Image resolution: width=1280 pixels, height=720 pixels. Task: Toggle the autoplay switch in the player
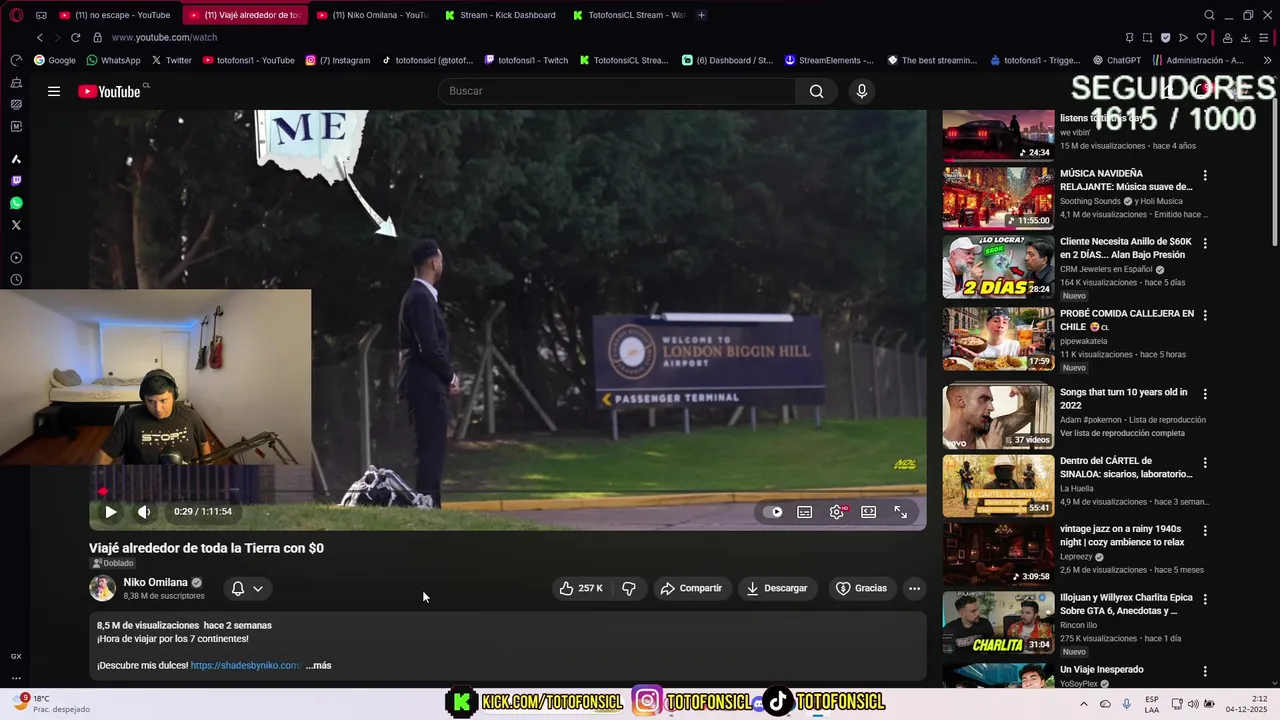click(774, 512)
